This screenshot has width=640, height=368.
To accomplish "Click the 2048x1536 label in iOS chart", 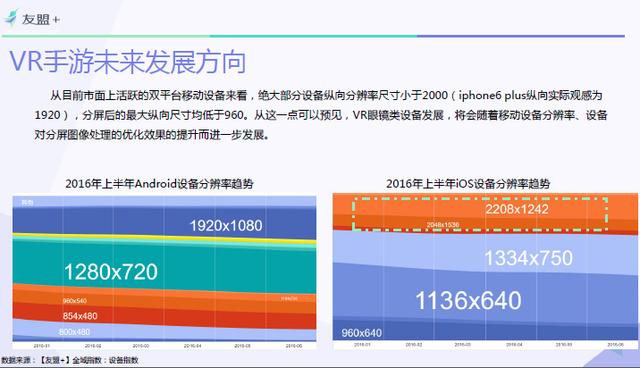I will click(x=443, y=225).
